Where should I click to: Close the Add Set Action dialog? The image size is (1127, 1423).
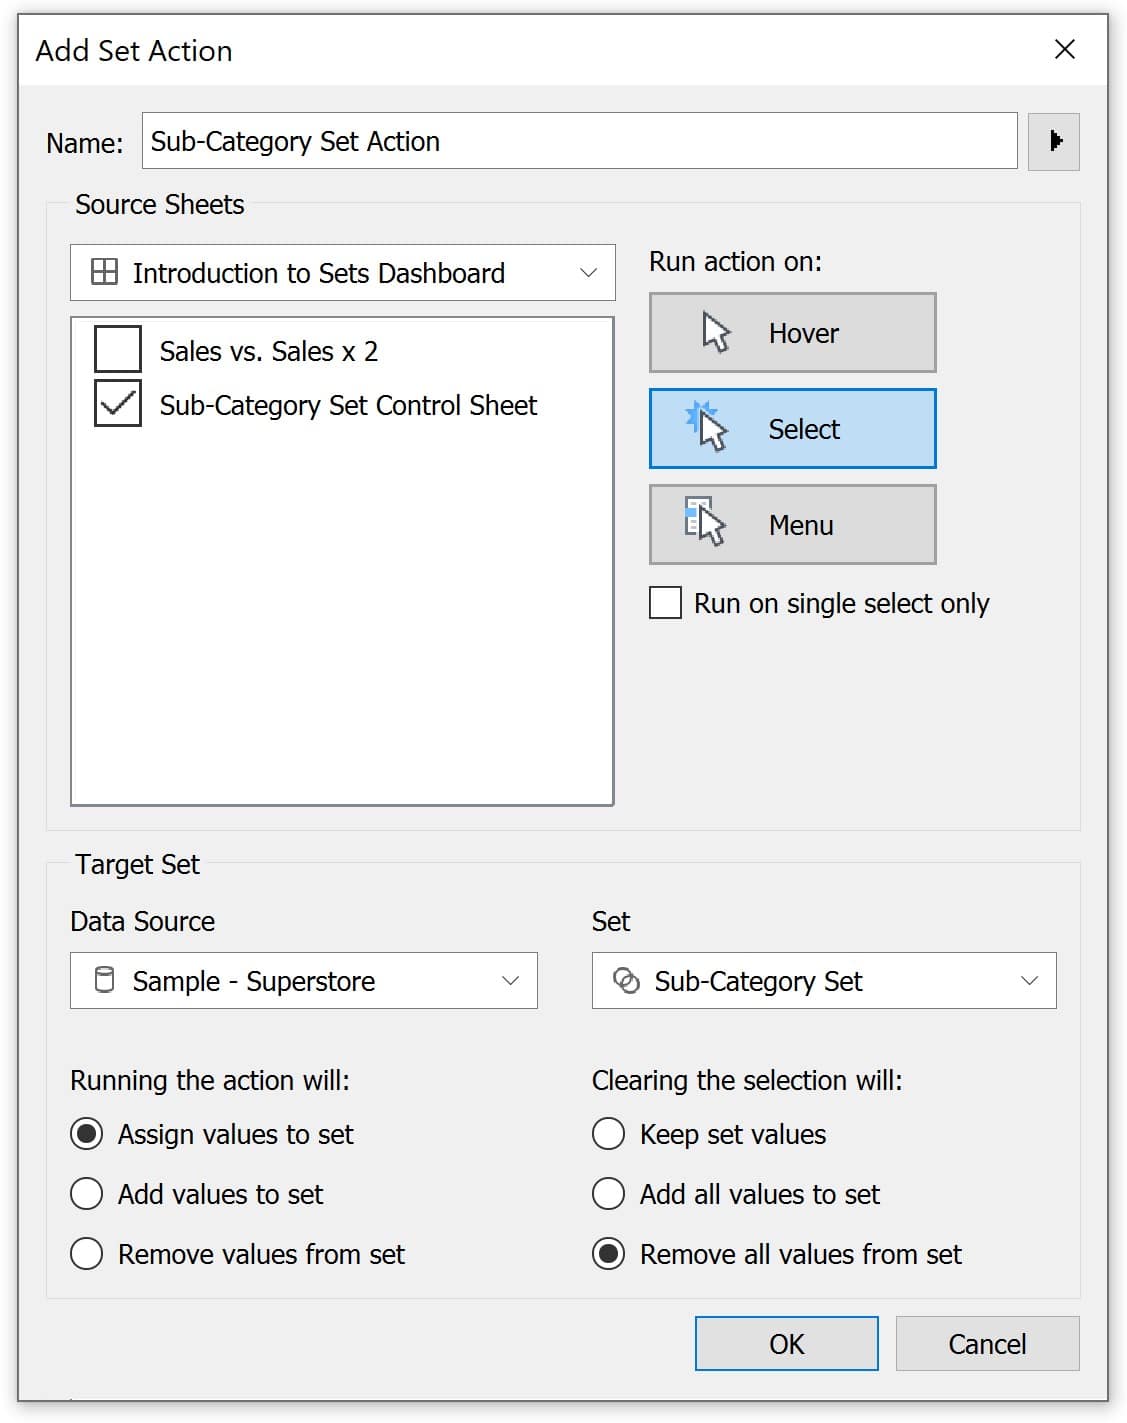pos(1065,49)
